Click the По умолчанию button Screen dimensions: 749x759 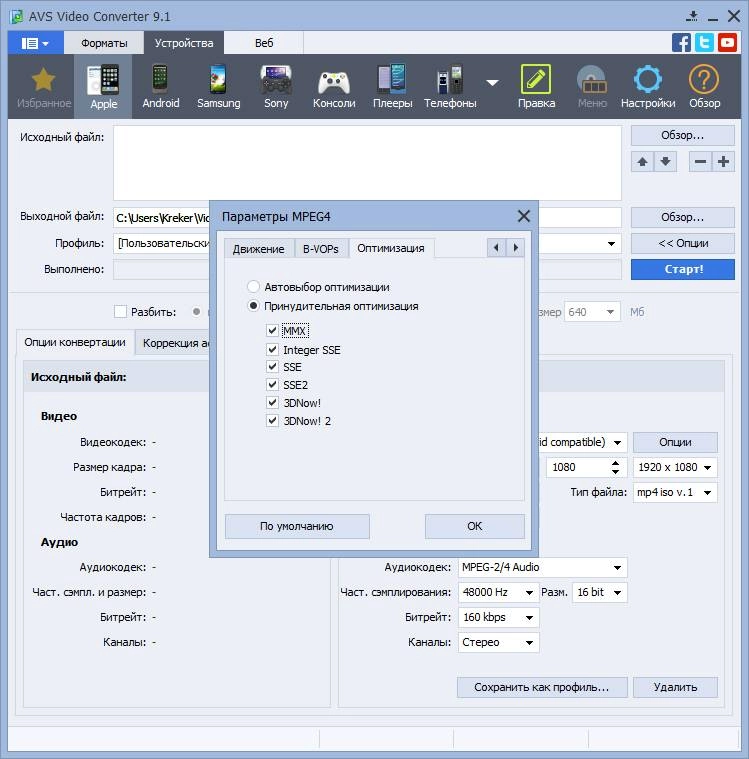tap(297, 526)
